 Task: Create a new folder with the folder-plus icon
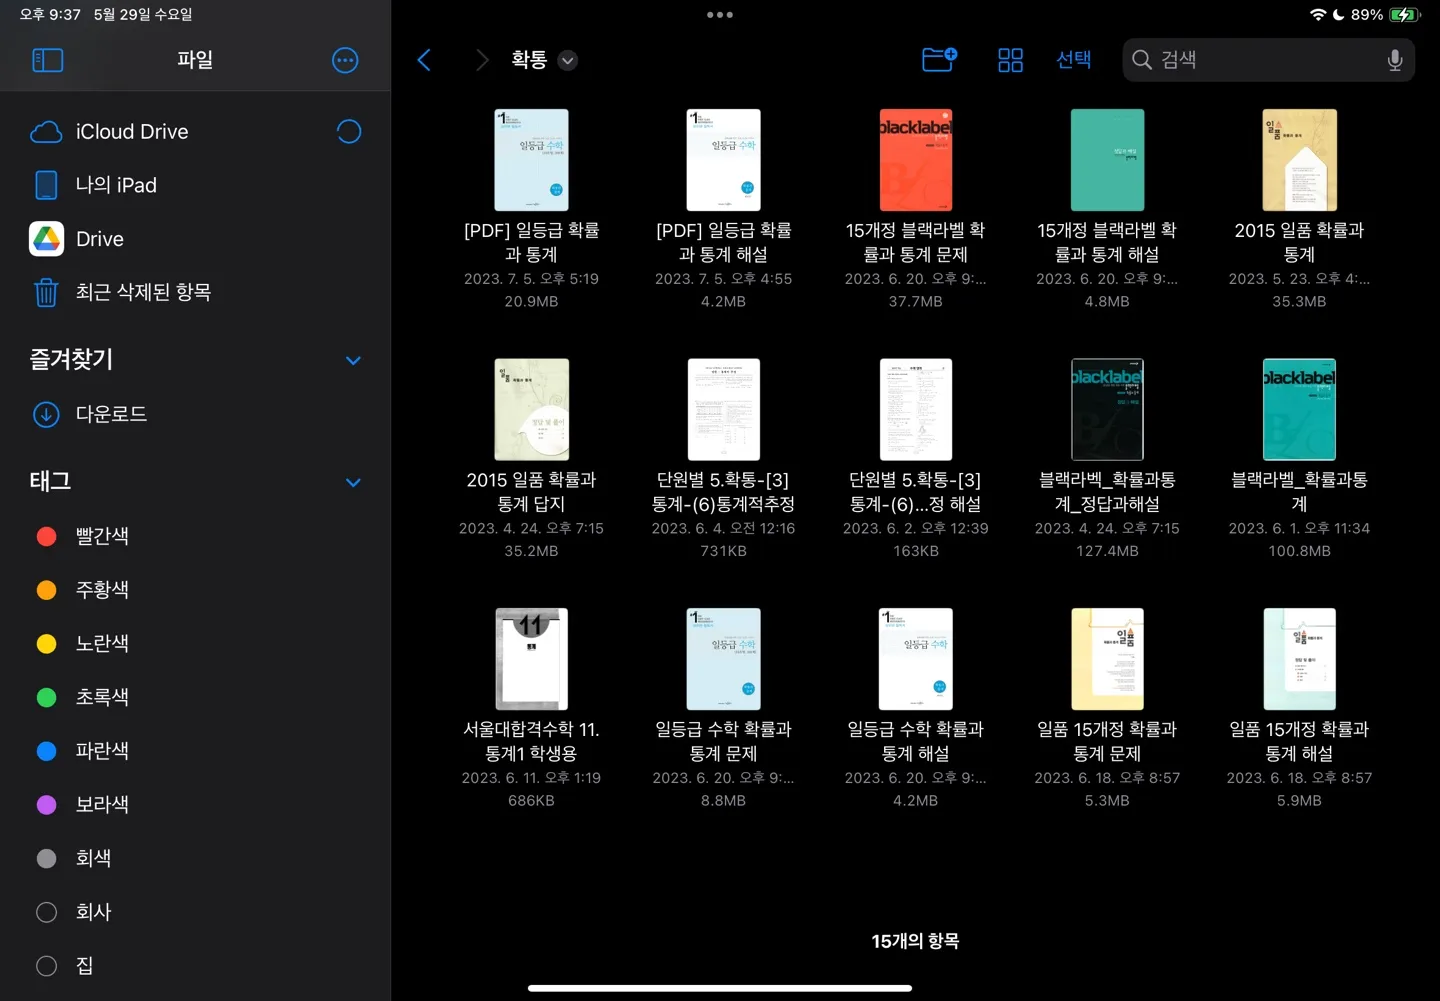click(x=939, y=60)
